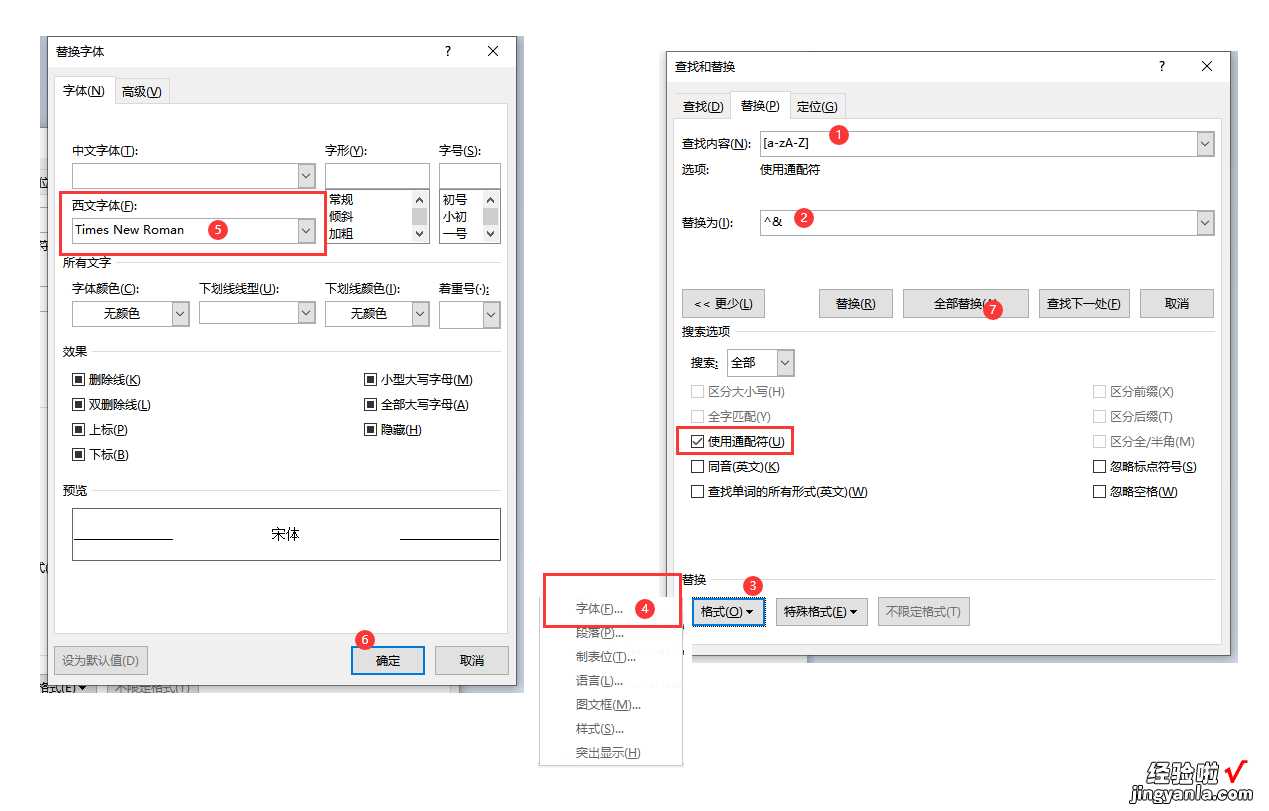Viewport: 1269px width, 811px height.
Task: Open the 下划线线型 dropdown
Action: pos(307,314)
